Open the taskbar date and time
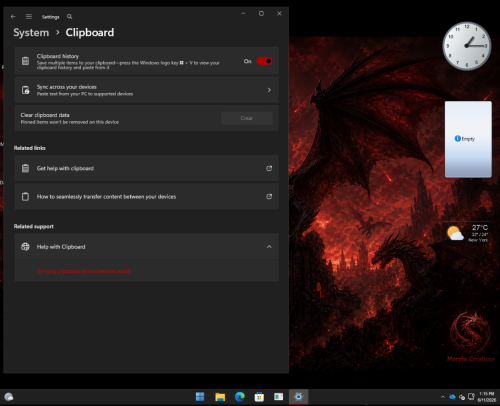 (487, 397)
